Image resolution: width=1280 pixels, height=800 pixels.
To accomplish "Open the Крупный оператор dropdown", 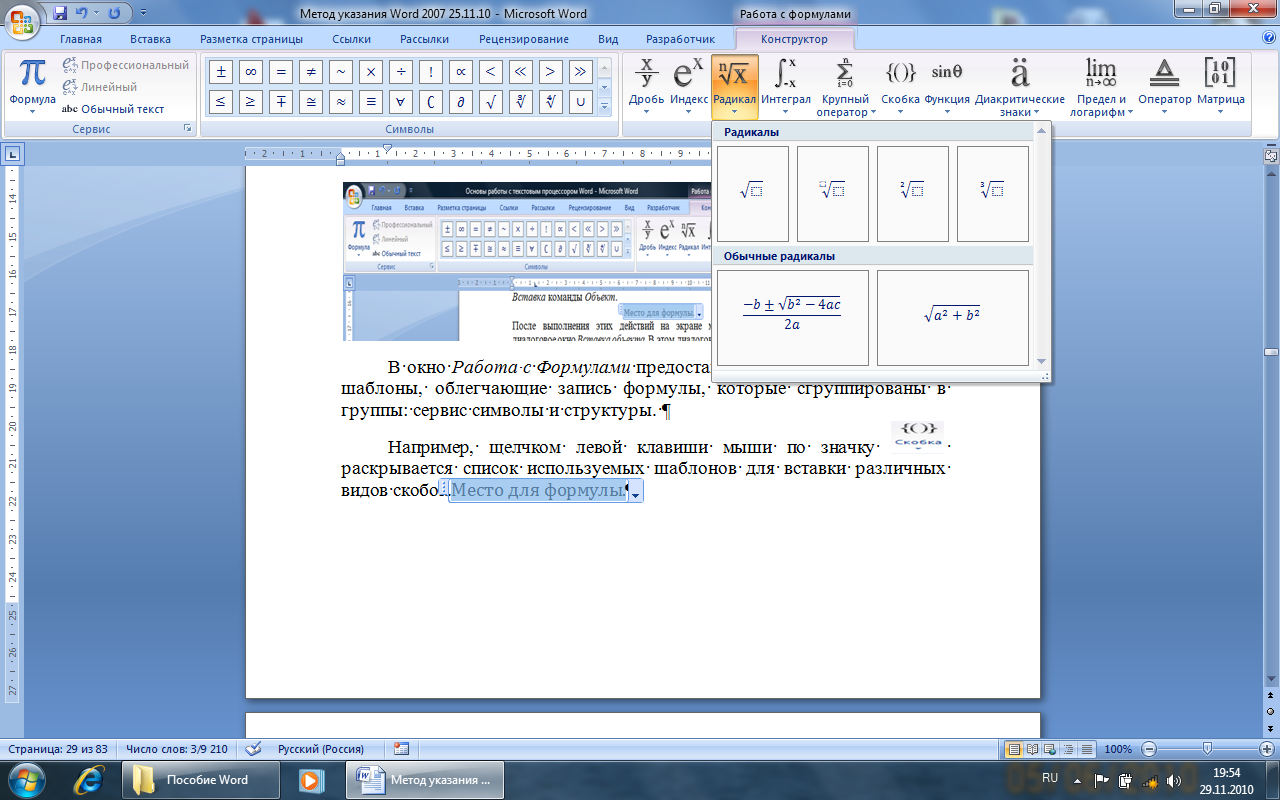I will (x=845, y=86).
